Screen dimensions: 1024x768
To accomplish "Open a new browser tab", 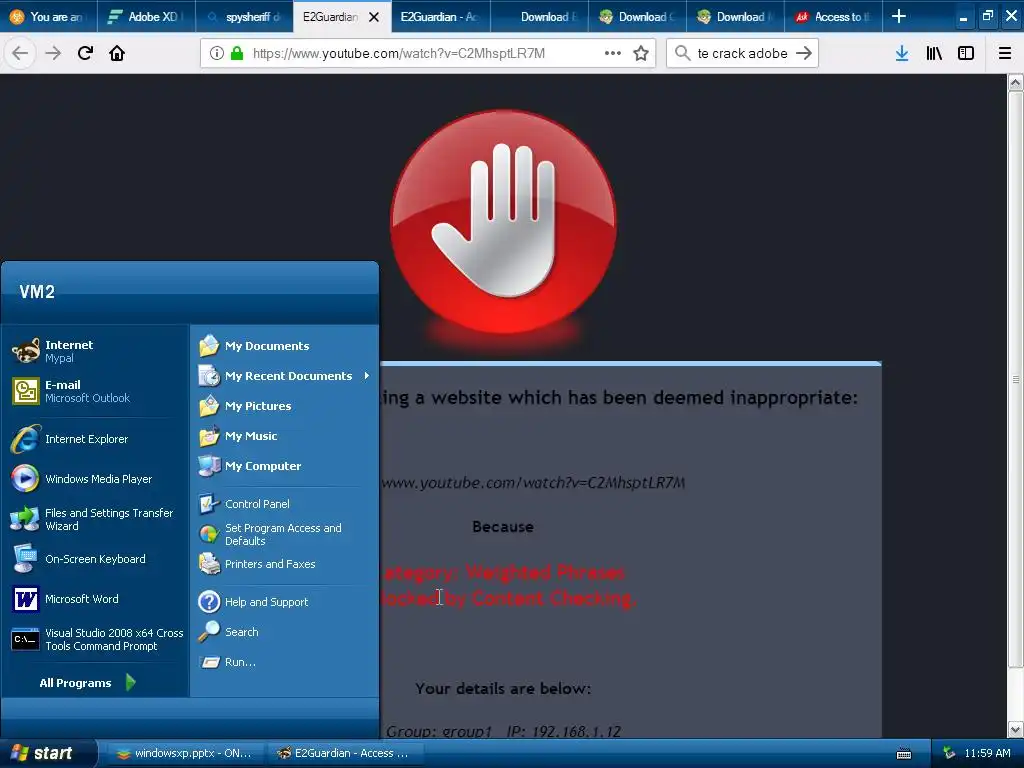I will (899, 16).
